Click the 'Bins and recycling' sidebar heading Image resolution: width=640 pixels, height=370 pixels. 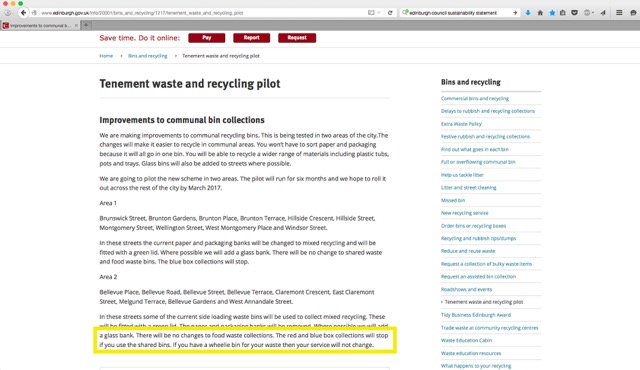click(x=471, y=82)
